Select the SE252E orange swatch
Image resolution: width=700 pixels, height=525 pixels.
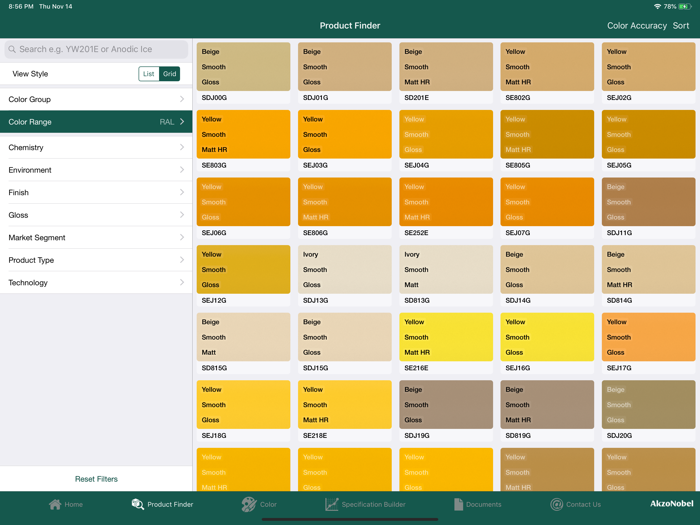(x=446, y=202)
